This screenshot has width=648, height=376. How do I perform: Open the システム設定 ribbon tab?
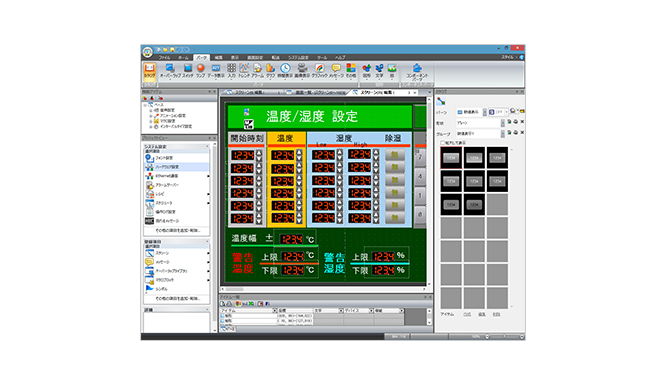[298, 57]
